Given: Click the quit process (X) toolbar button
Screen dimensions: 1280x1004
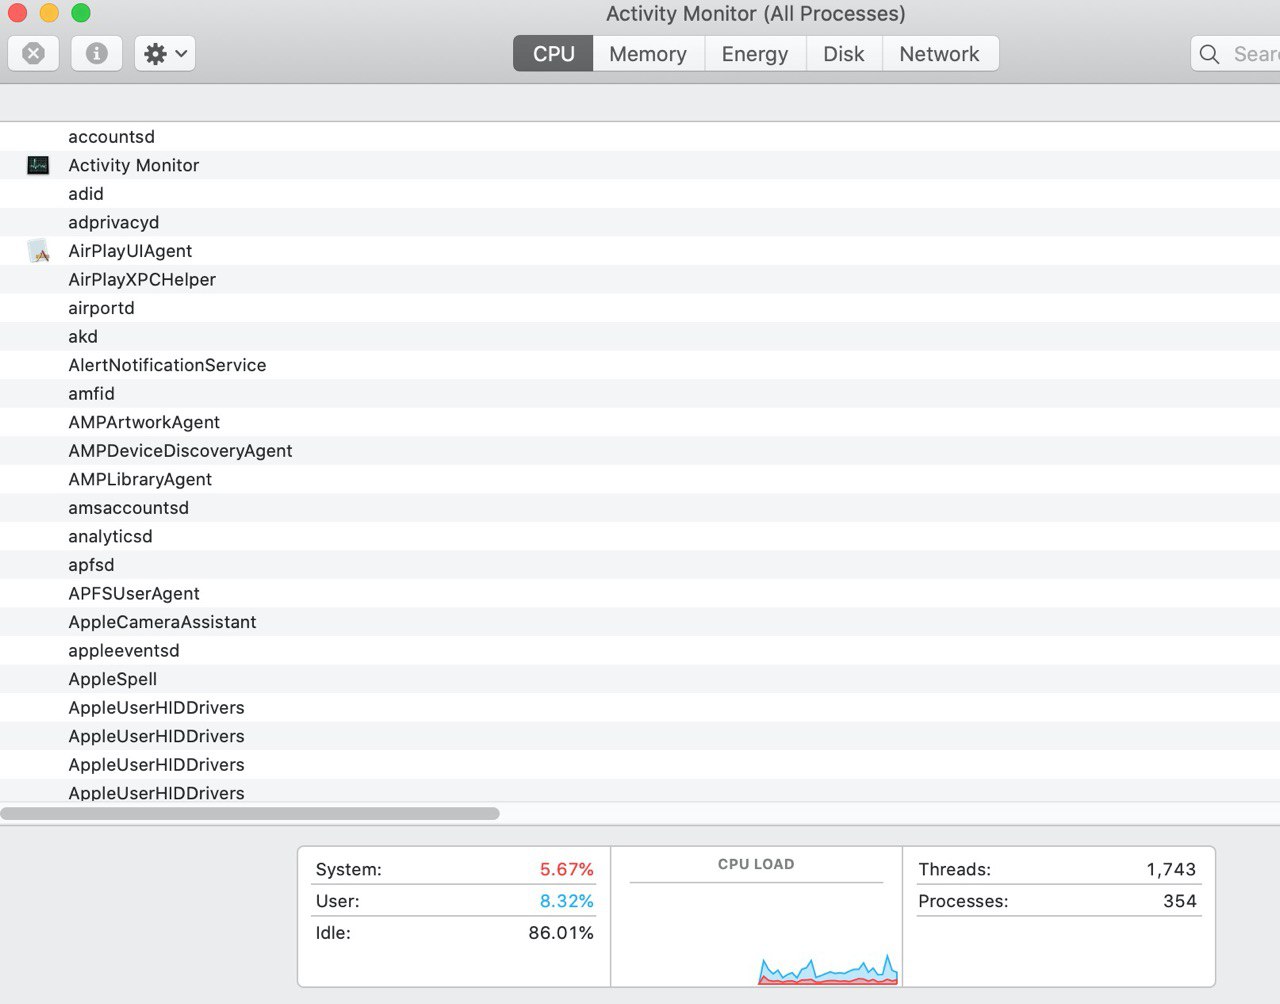Looking at the screenshot, I should pos(33,53).
